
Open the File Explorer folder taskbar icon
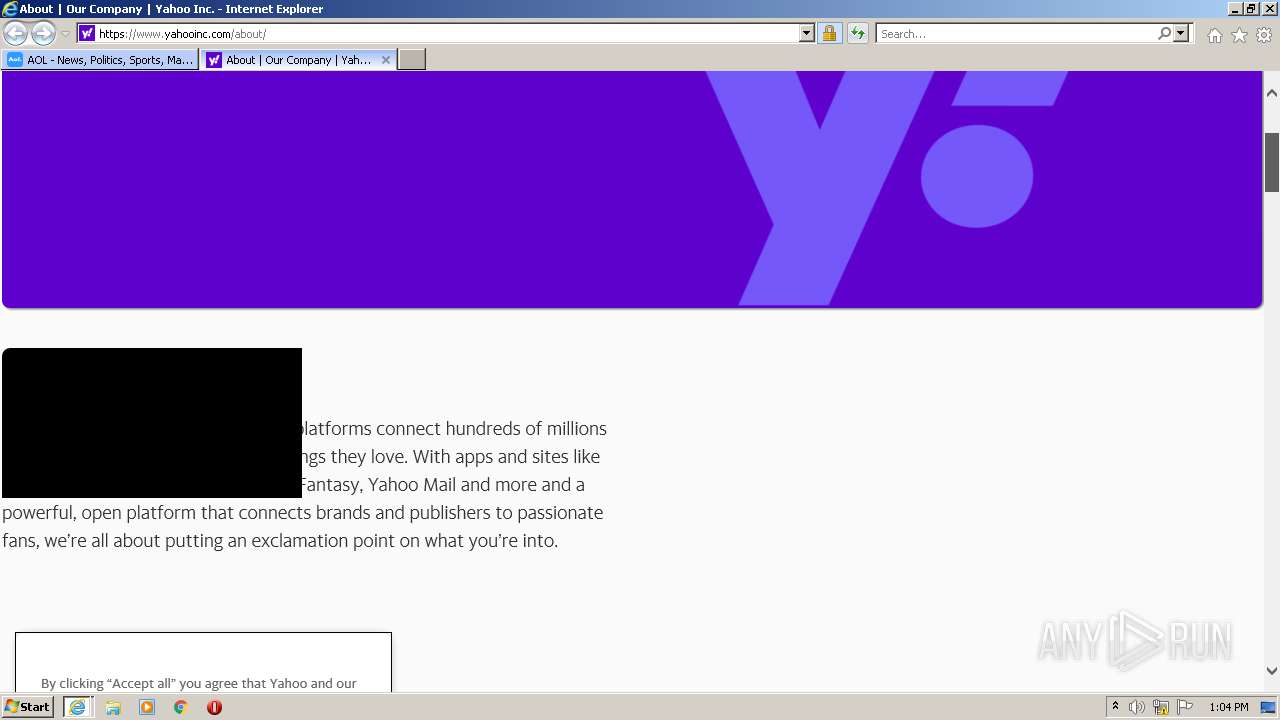click(x=113, y=707)
